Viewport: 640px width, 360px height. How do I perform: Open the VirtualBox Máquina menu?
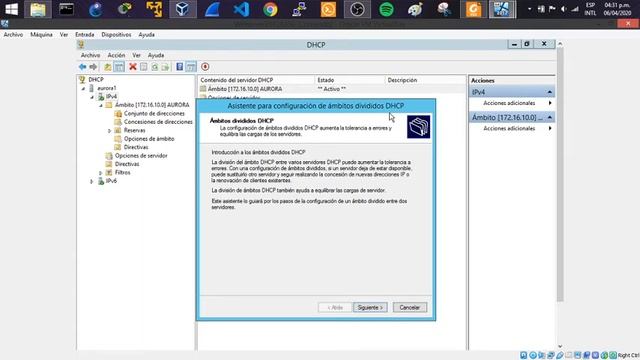[x=41, y=35]
